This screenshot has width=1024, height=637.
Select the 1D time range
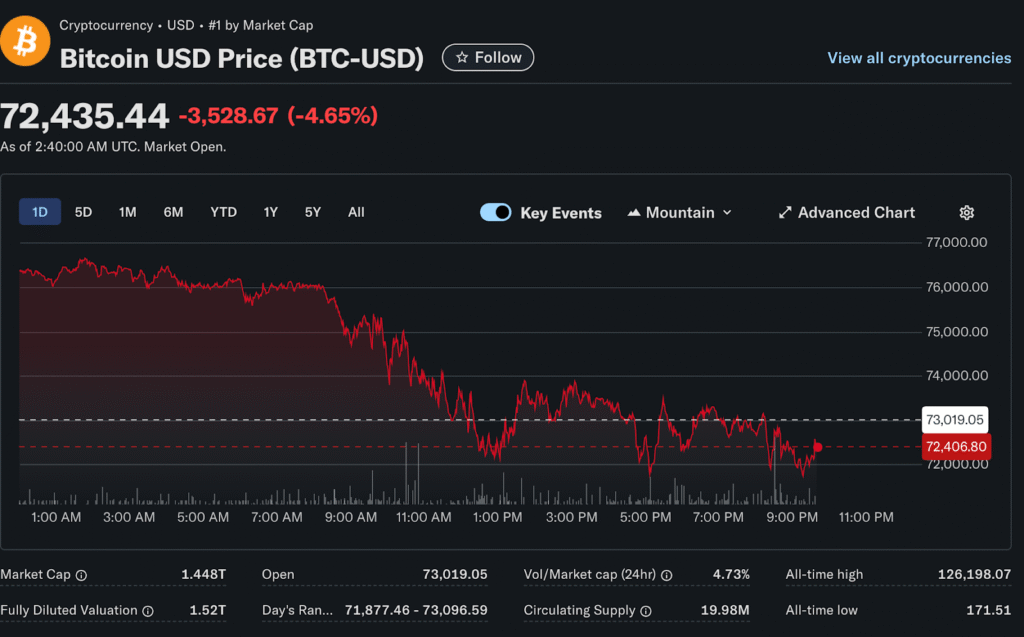click(40, 212)
